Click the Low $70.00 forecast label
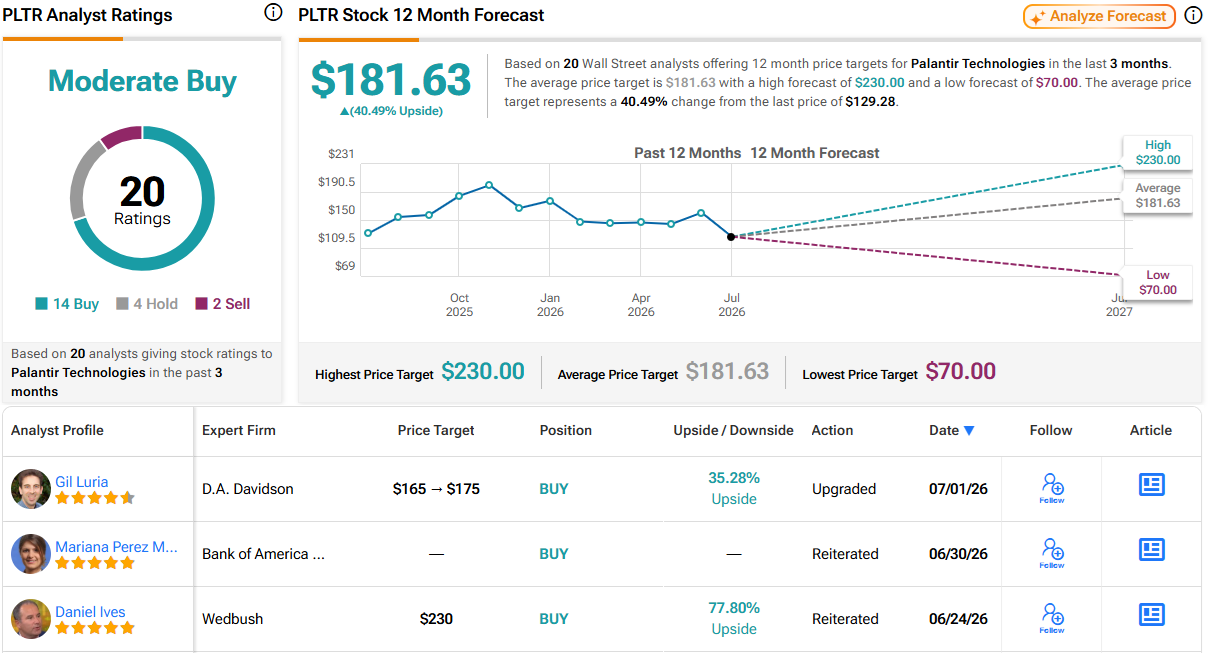The height and width of the screenshot is (653, 1211). coord(1157,282)
